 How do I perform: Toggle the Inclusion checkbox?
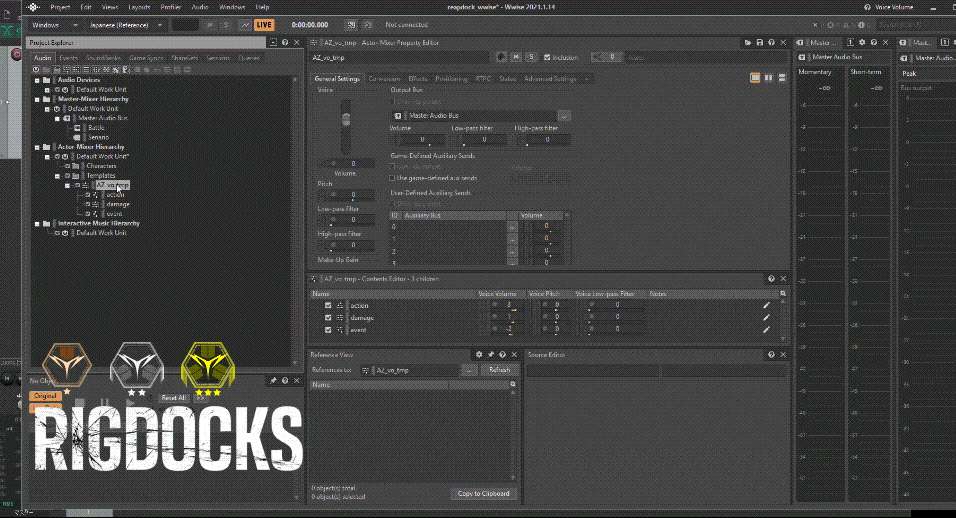tap(547, 57)
